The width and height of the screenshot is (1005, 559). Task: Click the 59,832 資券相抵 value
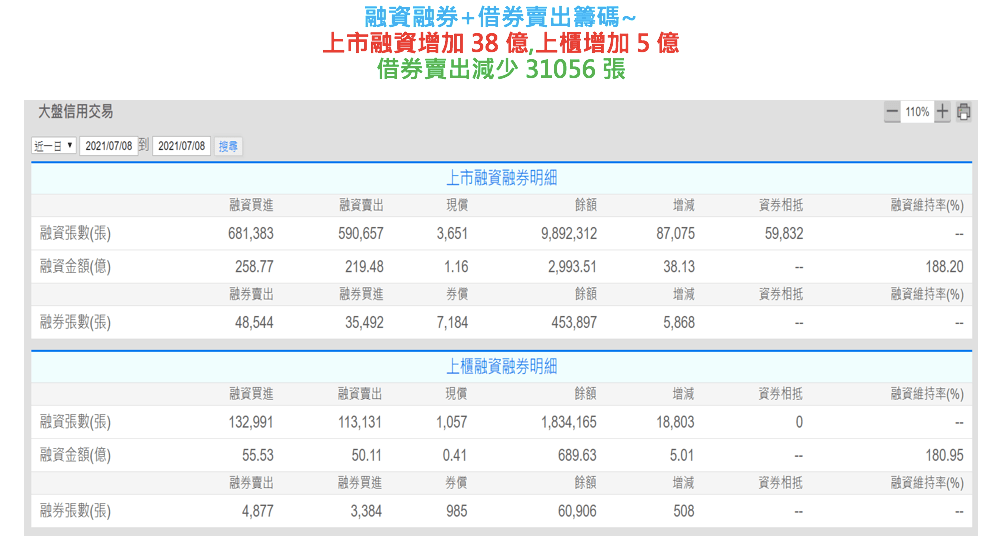pos(783,234)
